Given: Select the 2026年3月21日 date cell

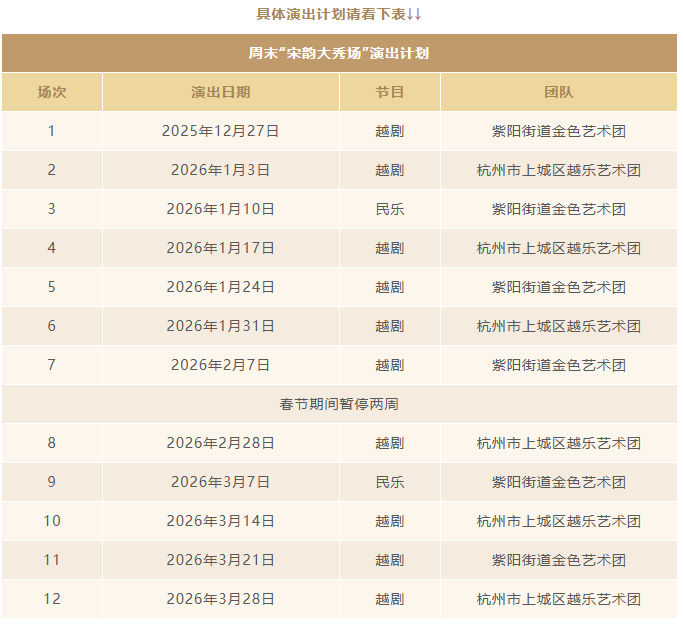Looking at the screenshot, I should coord(220,560).
